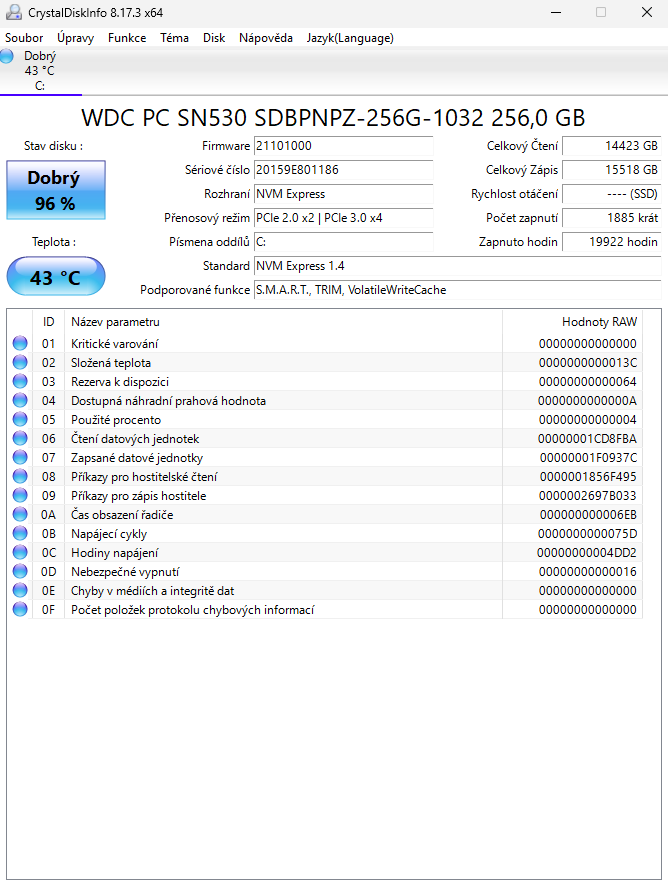Click the Název parametru column header
Image resolution: width=668 pixels, height=884 pixels.
[284, 322]
